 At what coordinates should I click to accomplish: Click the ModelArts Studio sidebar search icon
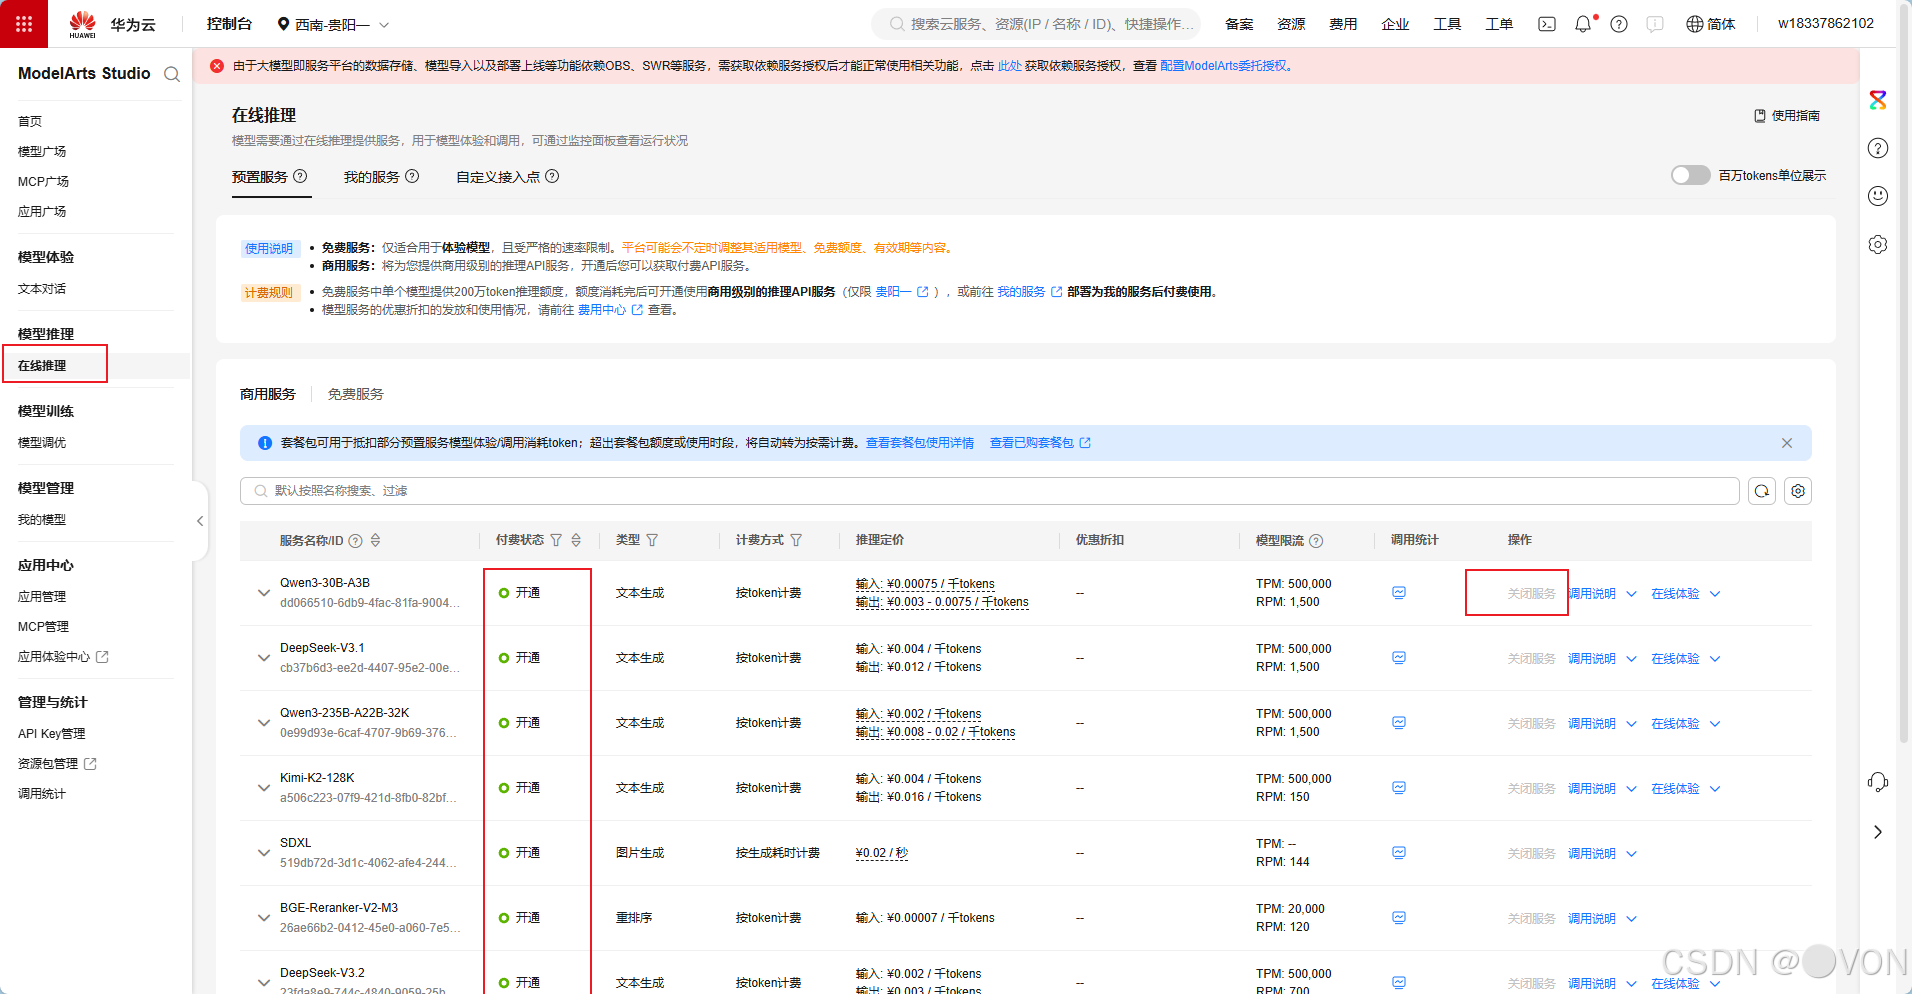click(172, 74)
